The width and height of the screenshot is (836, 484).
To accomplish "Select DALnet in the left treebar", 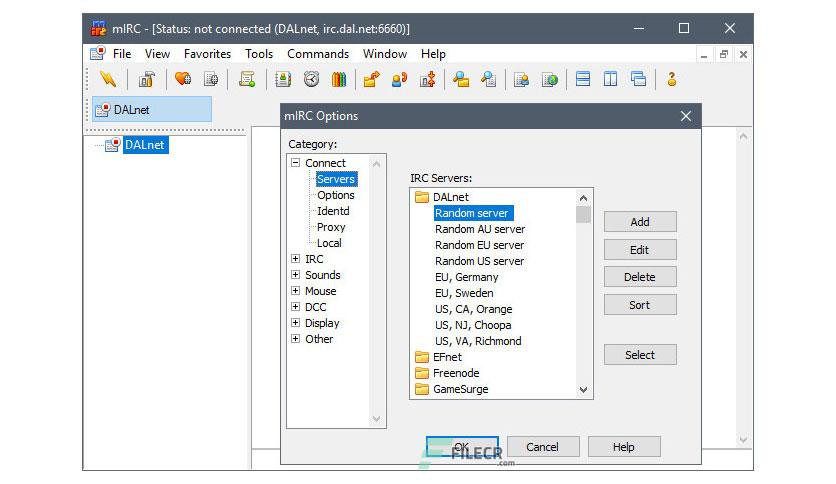I will pyautogui.click(x=145, y=145).
